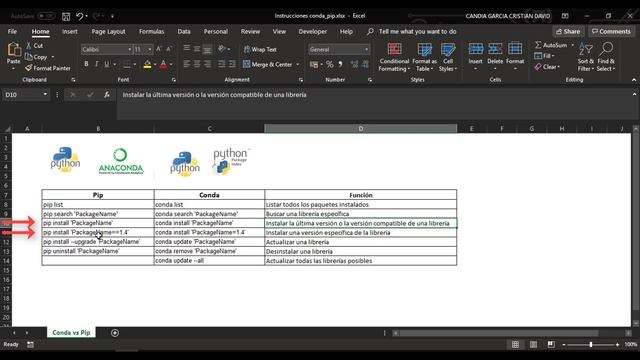
Task: Open the Calibri font name dropdown
Action: point(129,49)
